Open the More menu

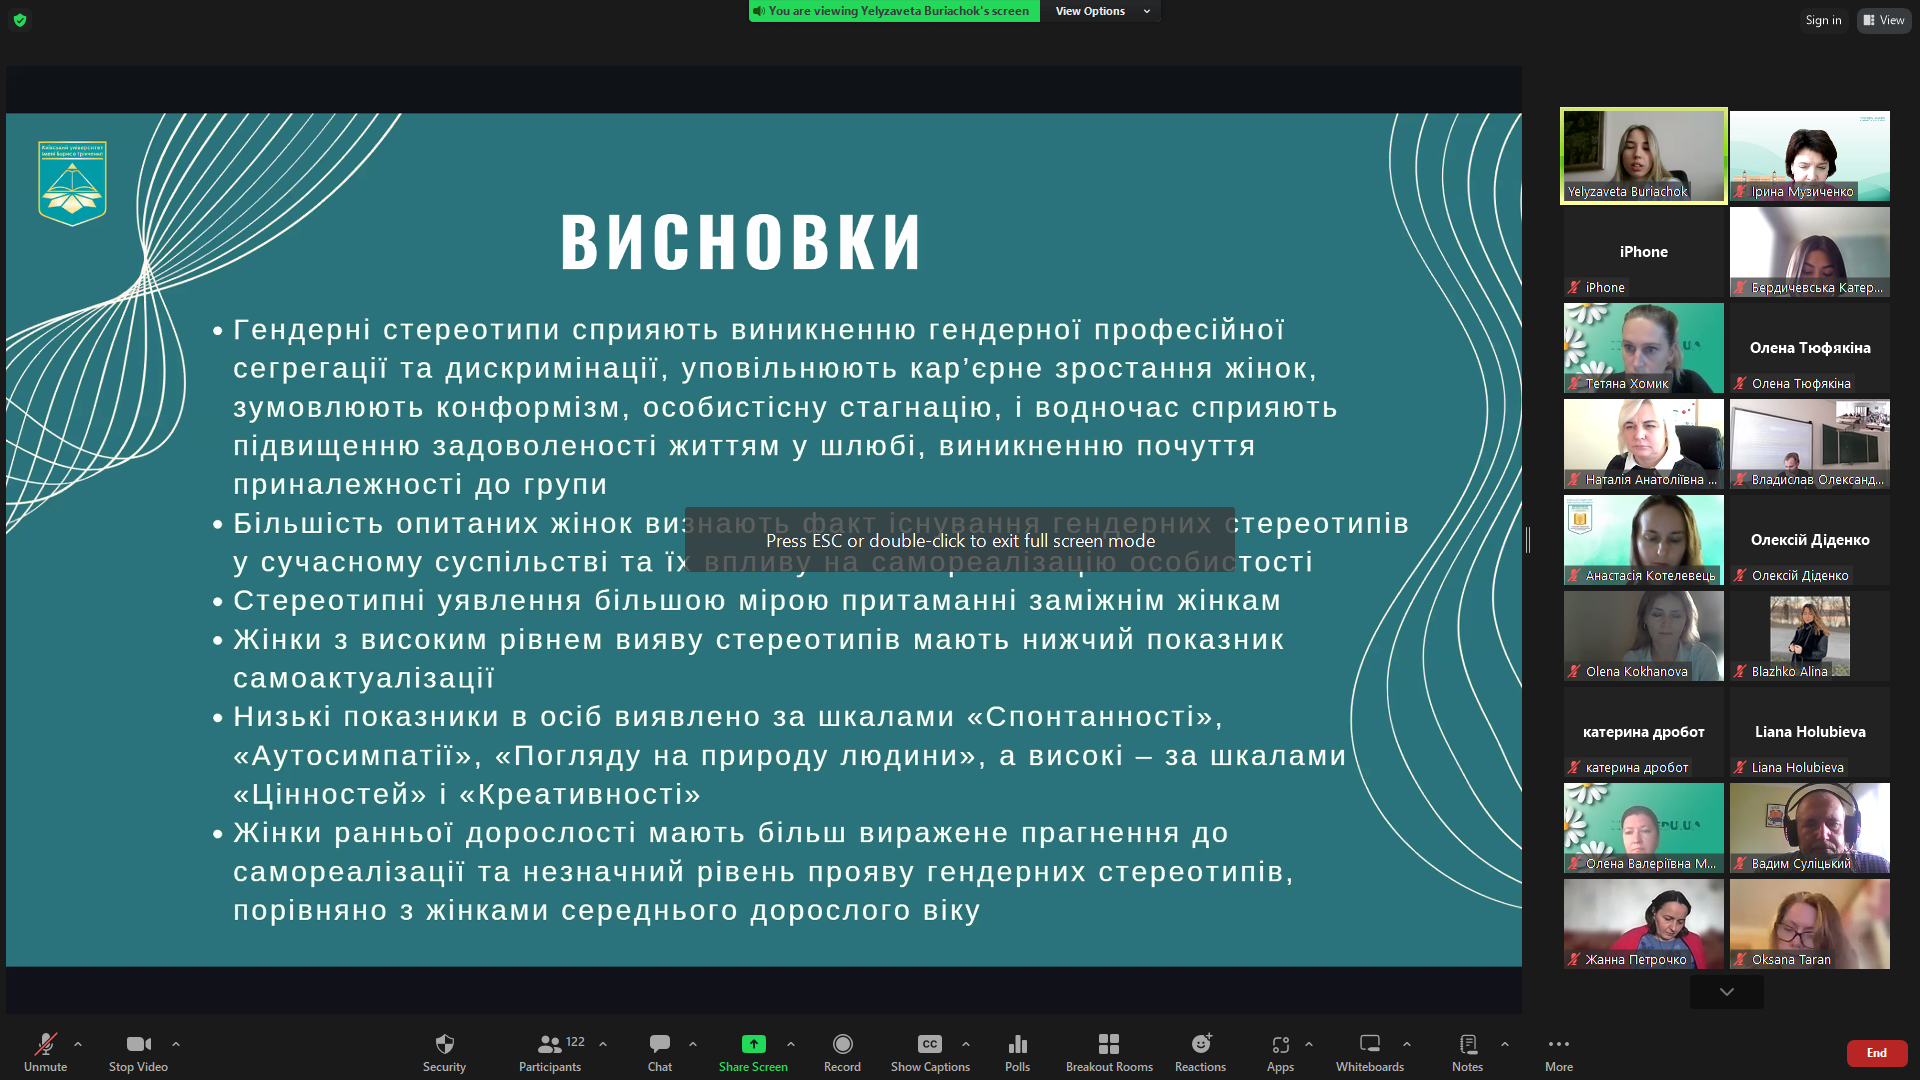1558,1051
